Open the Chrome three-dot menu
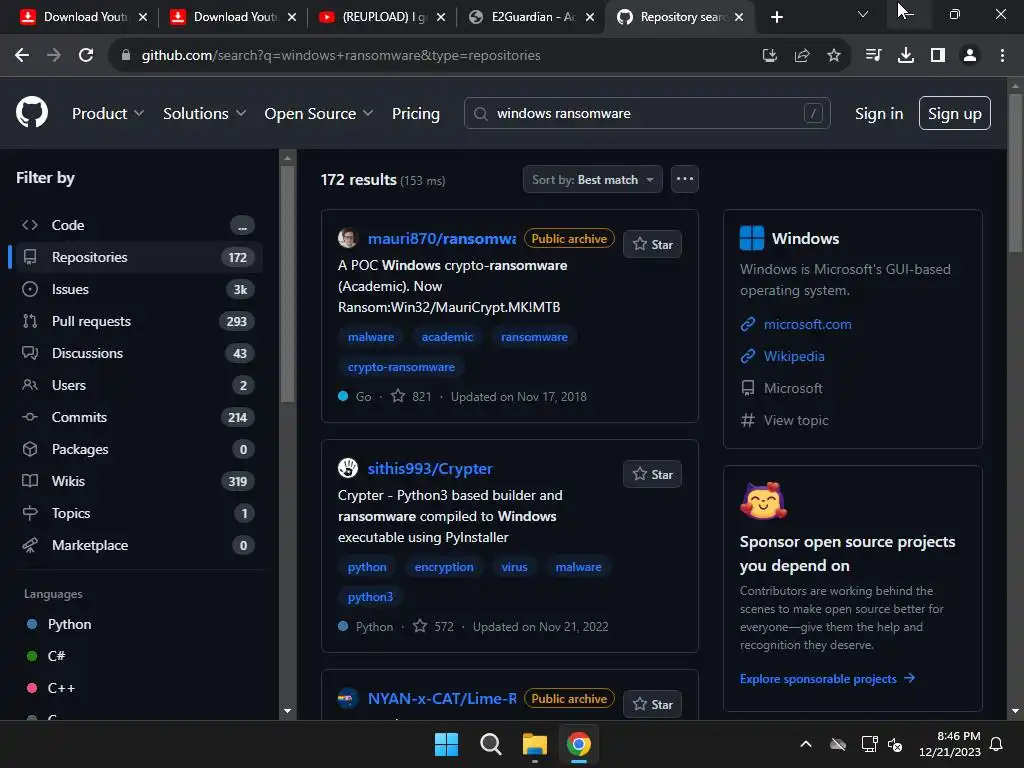This screenshot has height=768, width=1024. (1002, 56)
